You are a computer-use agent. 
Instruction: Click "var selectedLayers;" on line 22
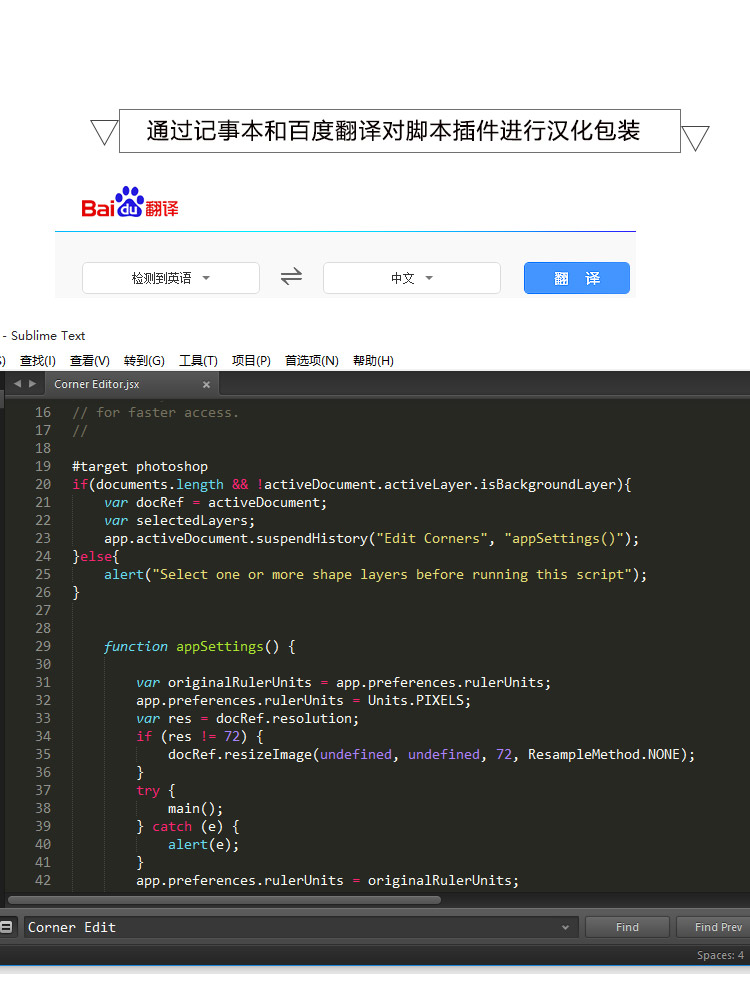pos(180,521)
